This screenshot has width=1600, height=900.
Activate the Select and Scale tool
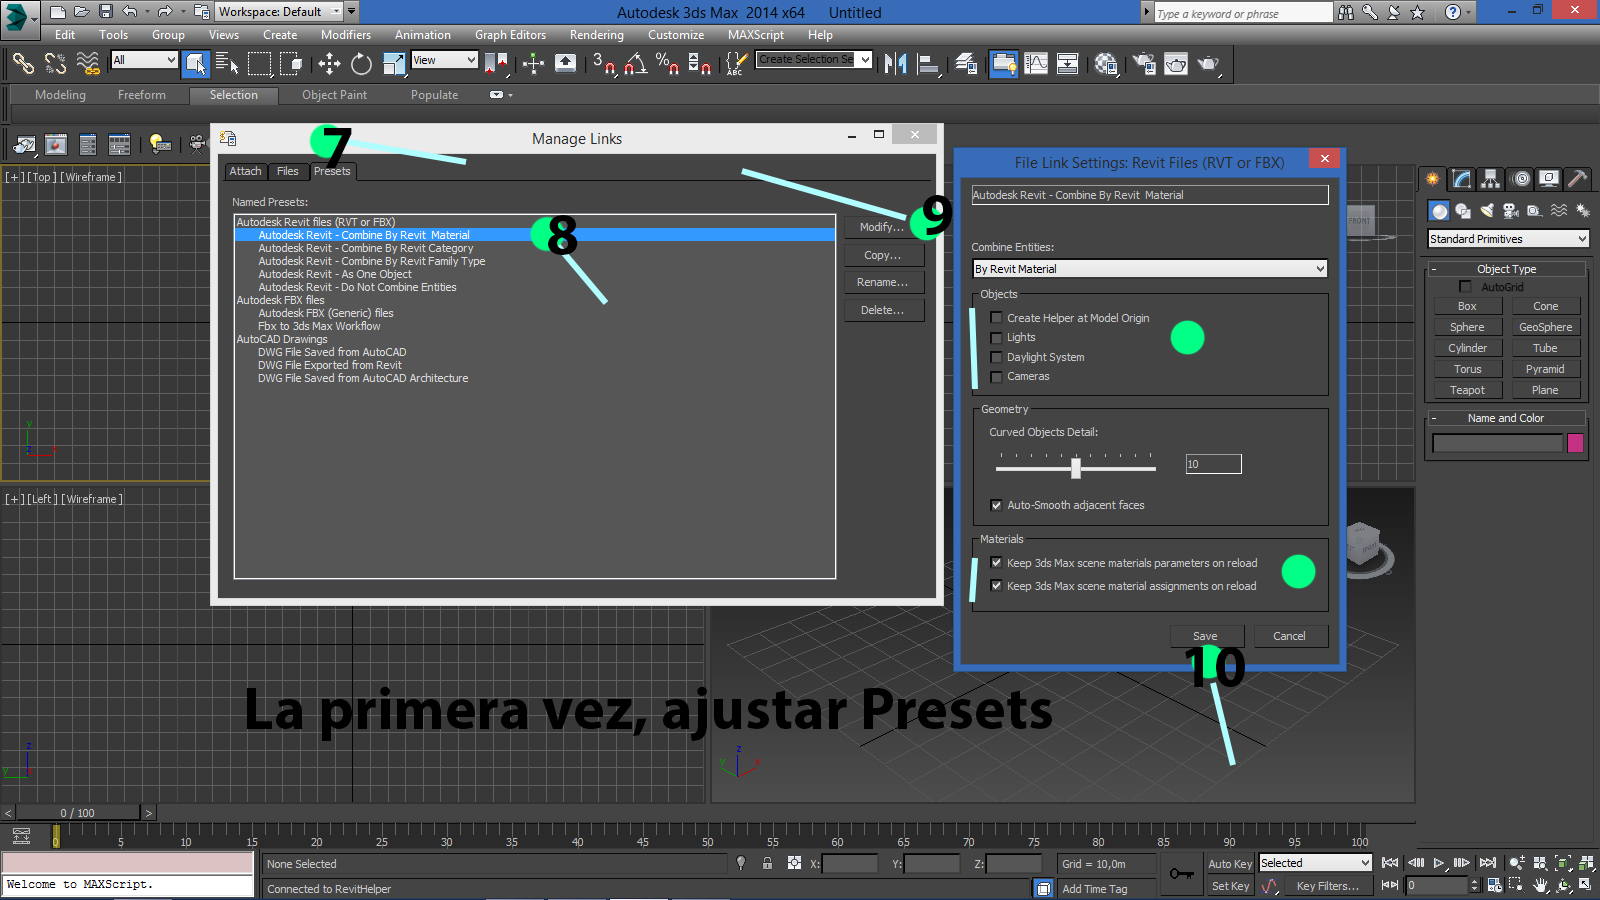pos(394,64)
